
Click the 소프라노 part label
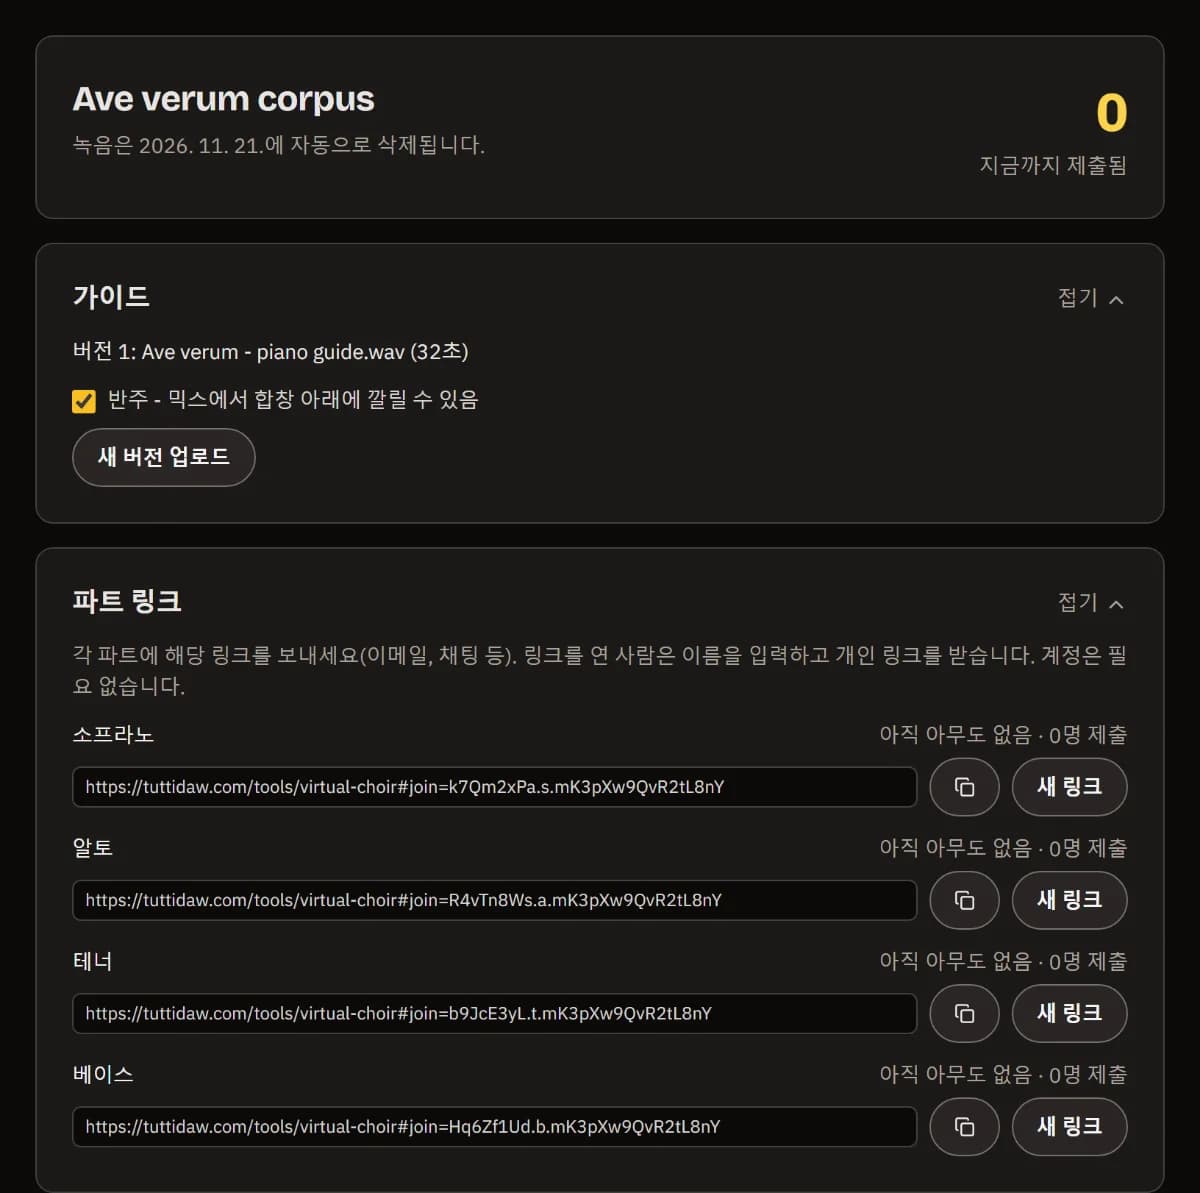click(113, 735)
